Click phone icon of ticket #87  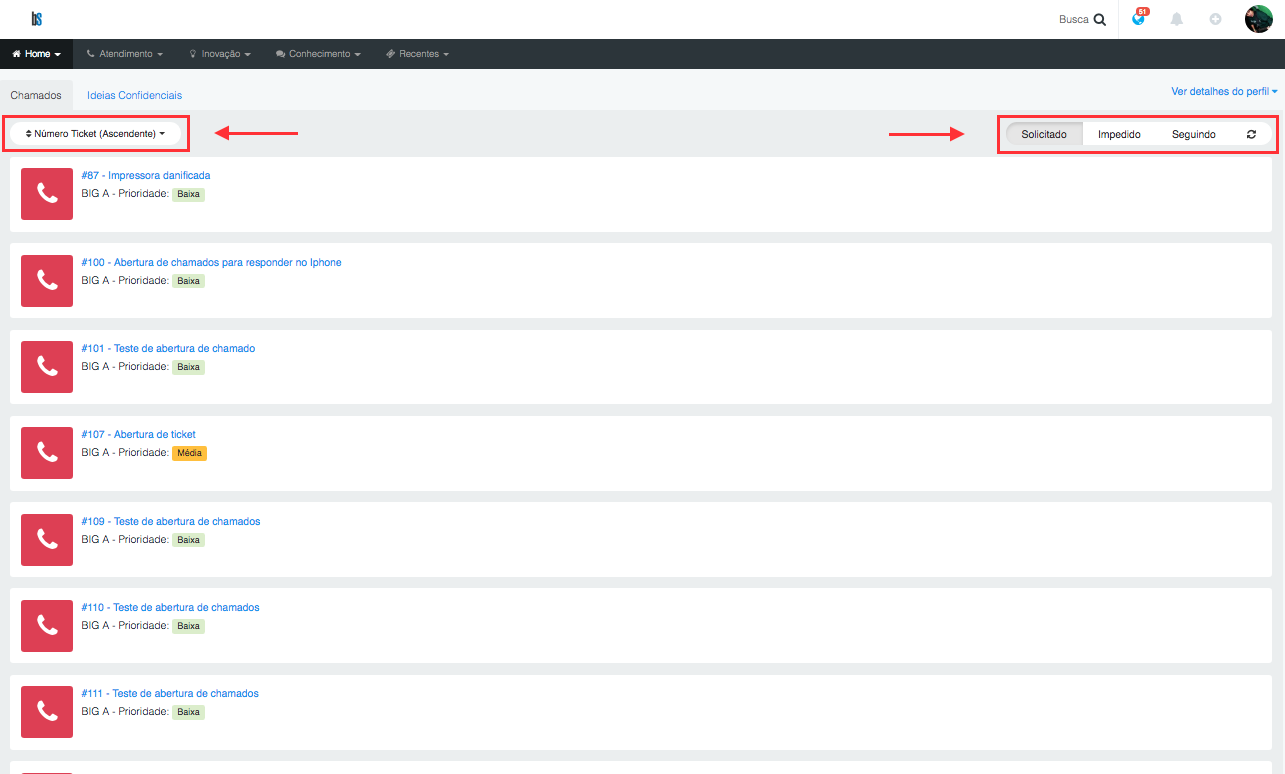tap(47, 194)
